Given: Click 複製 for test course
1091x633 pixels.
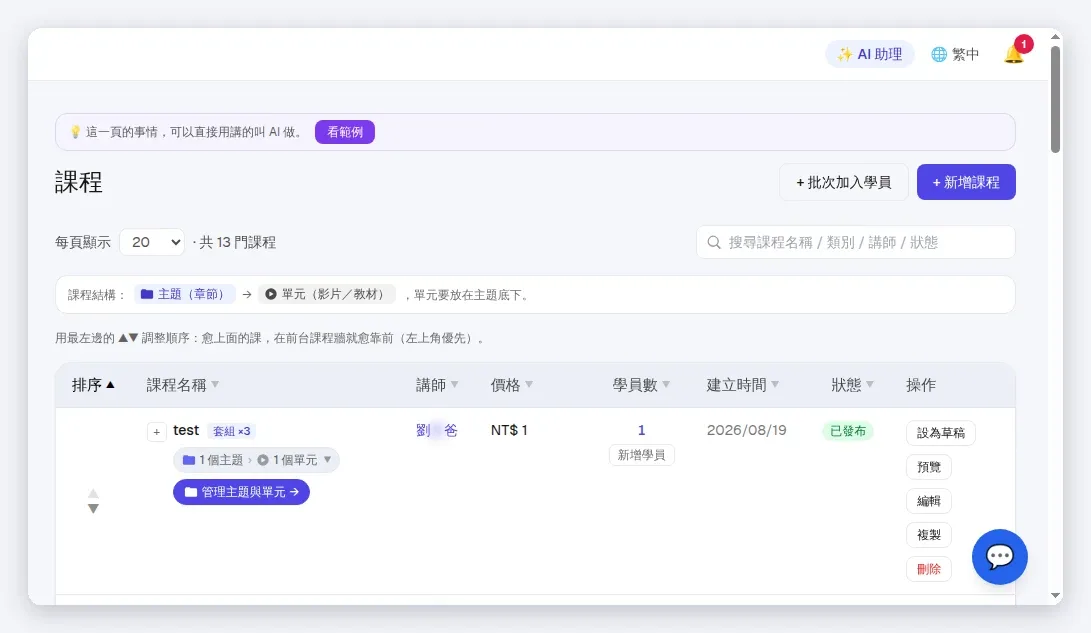Looking at the screenshot, I should [x=929, y=535].
